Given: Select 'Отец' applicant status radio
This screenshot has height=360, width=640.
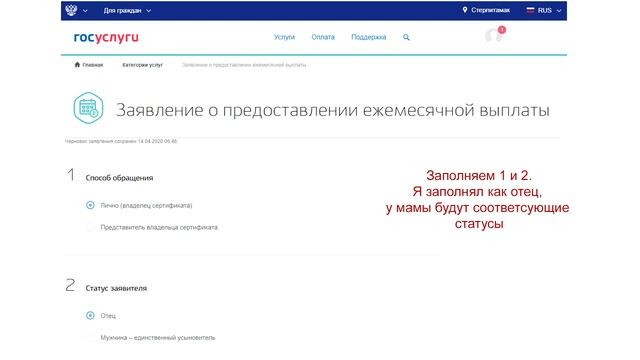Looking at the screenshot, I should tap(90, 315).
